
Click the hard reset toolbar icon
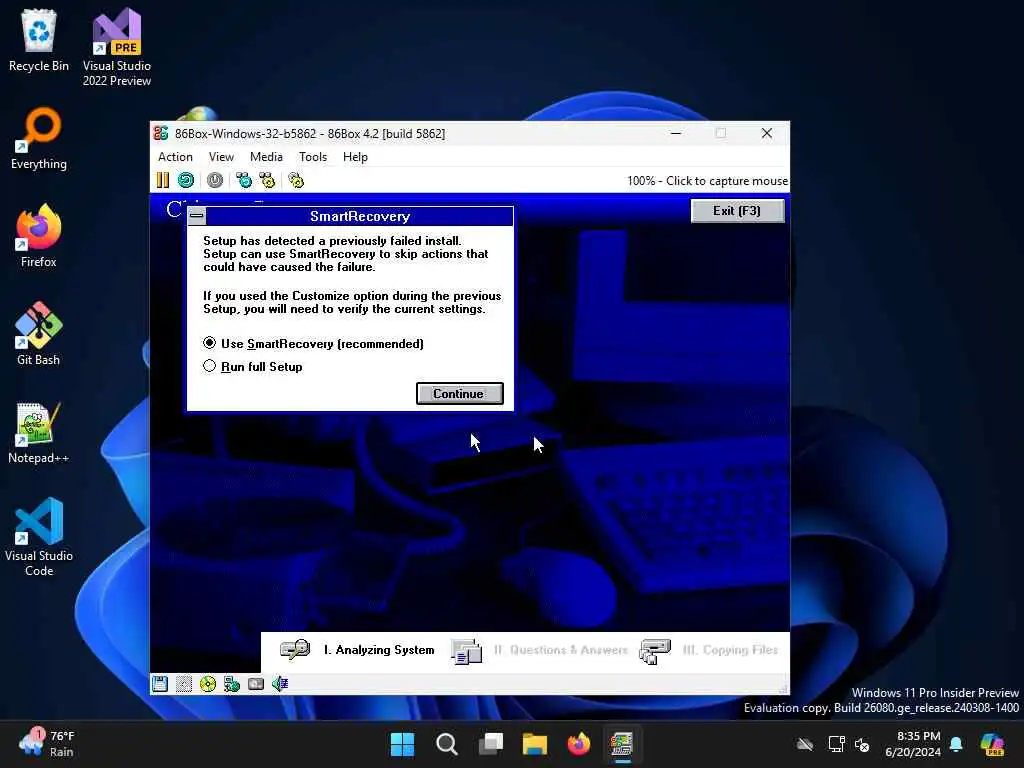pyautogui.click(x=186, y=180)
